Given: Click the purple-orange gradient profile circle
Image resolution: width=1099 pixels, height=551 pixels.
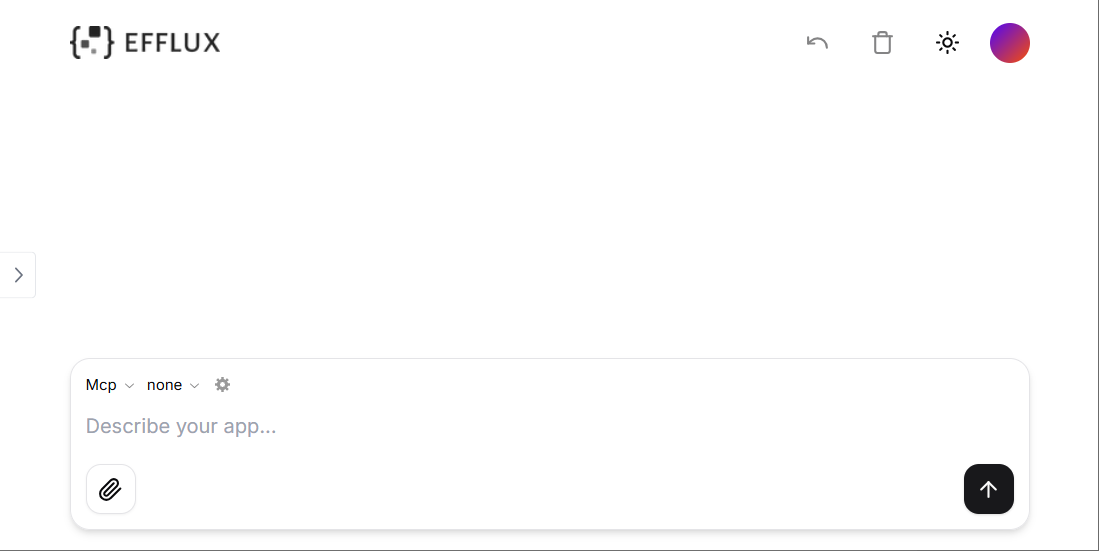Looking at the screenshot, I should click(1009, 43).
